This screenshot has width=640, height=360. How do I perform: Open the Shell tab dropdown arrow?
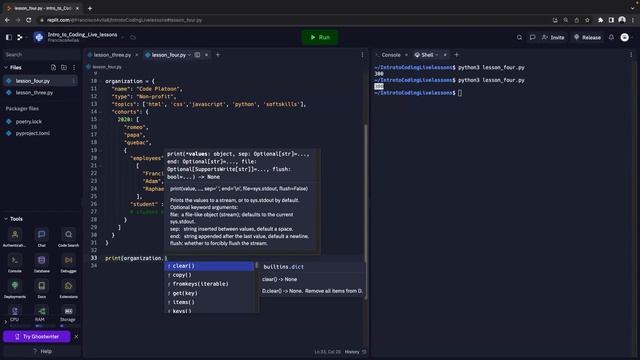coord(437,55)
